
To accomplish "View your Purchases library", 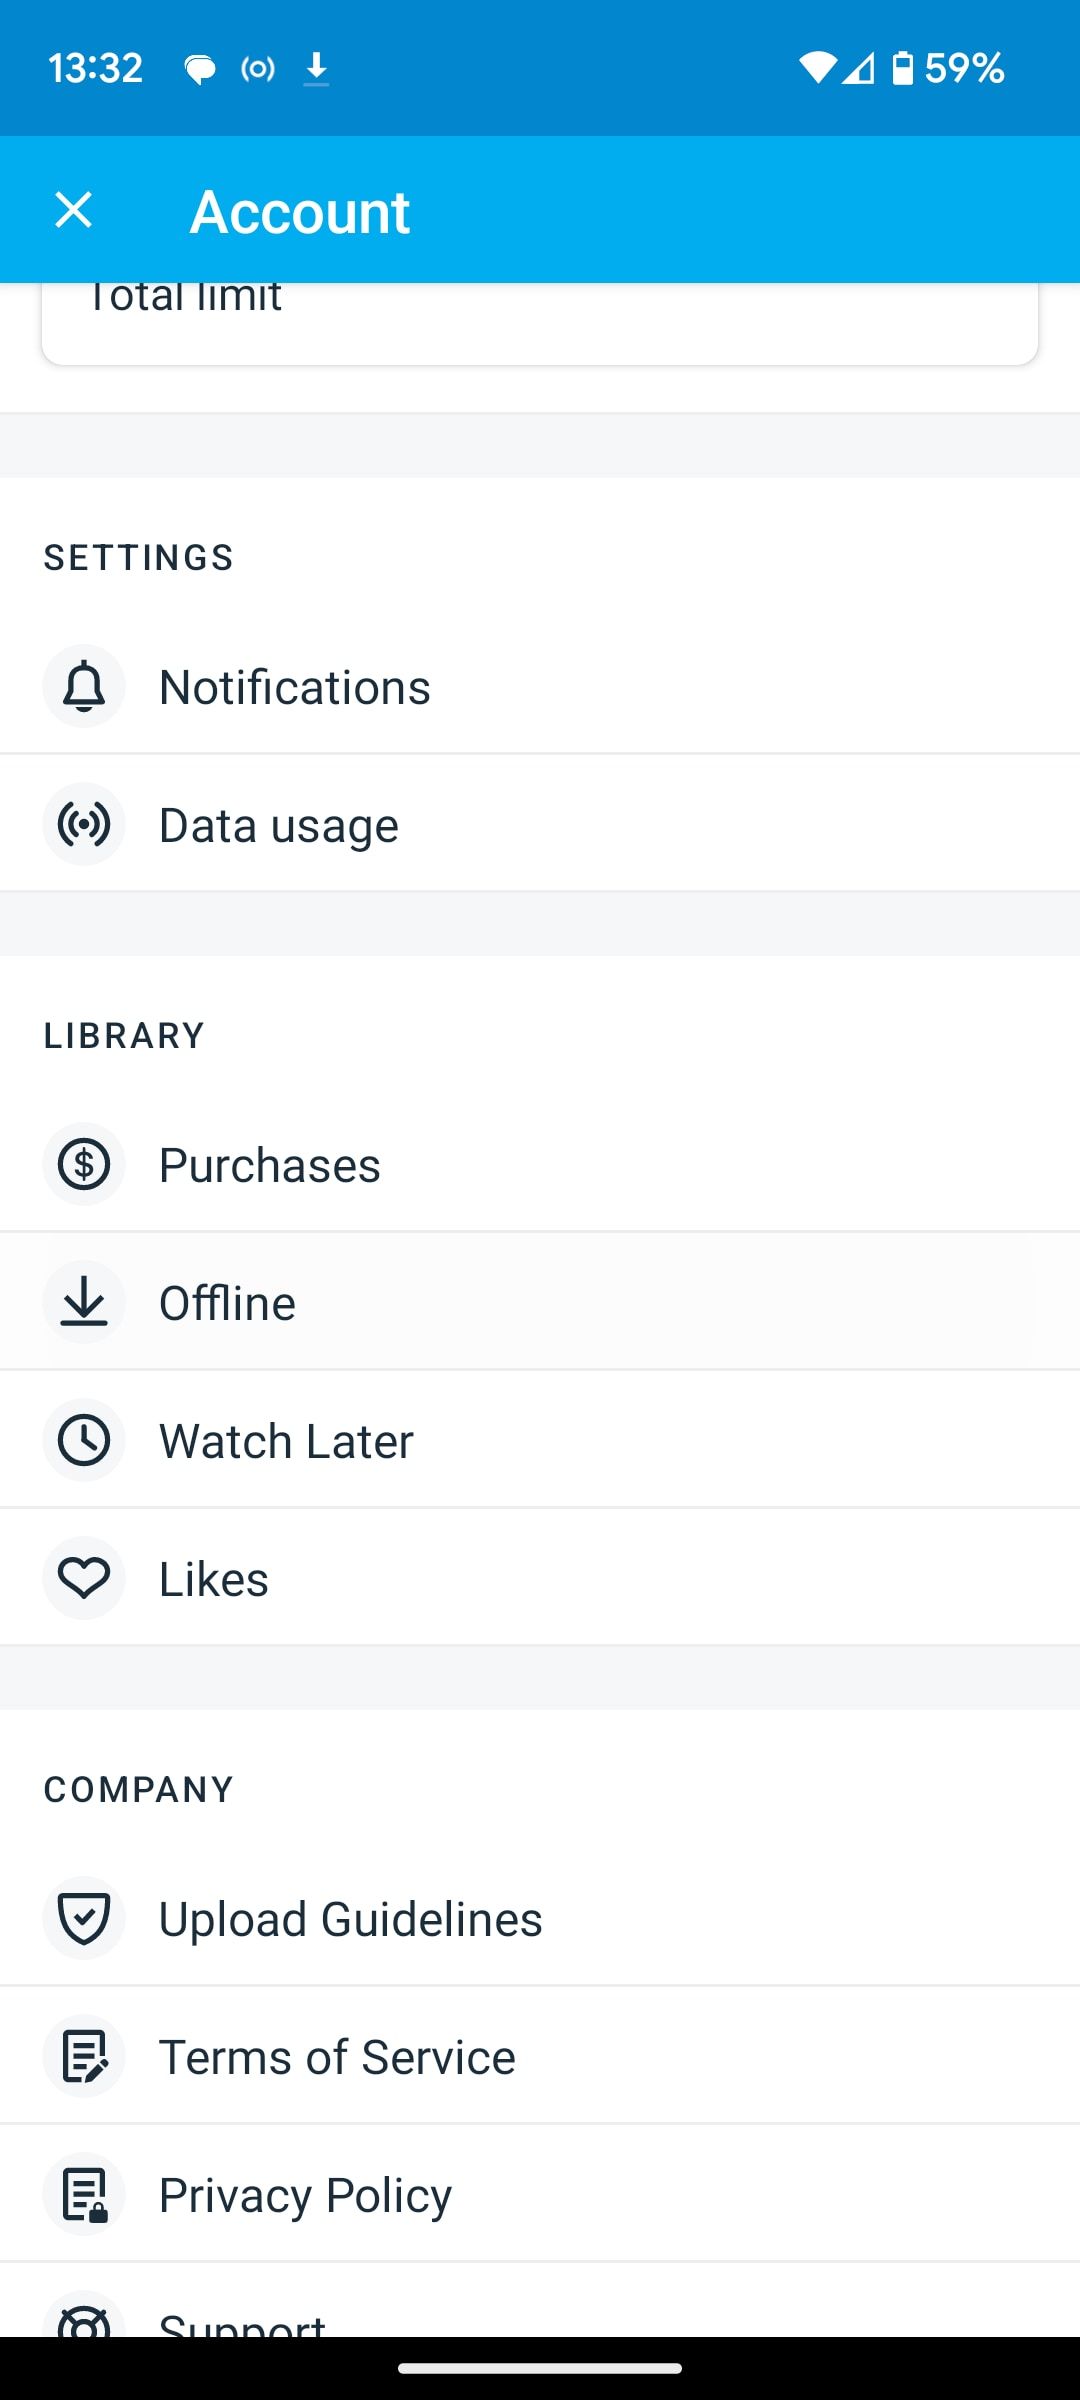I will pyautogui.click(x=270, y=1166).
